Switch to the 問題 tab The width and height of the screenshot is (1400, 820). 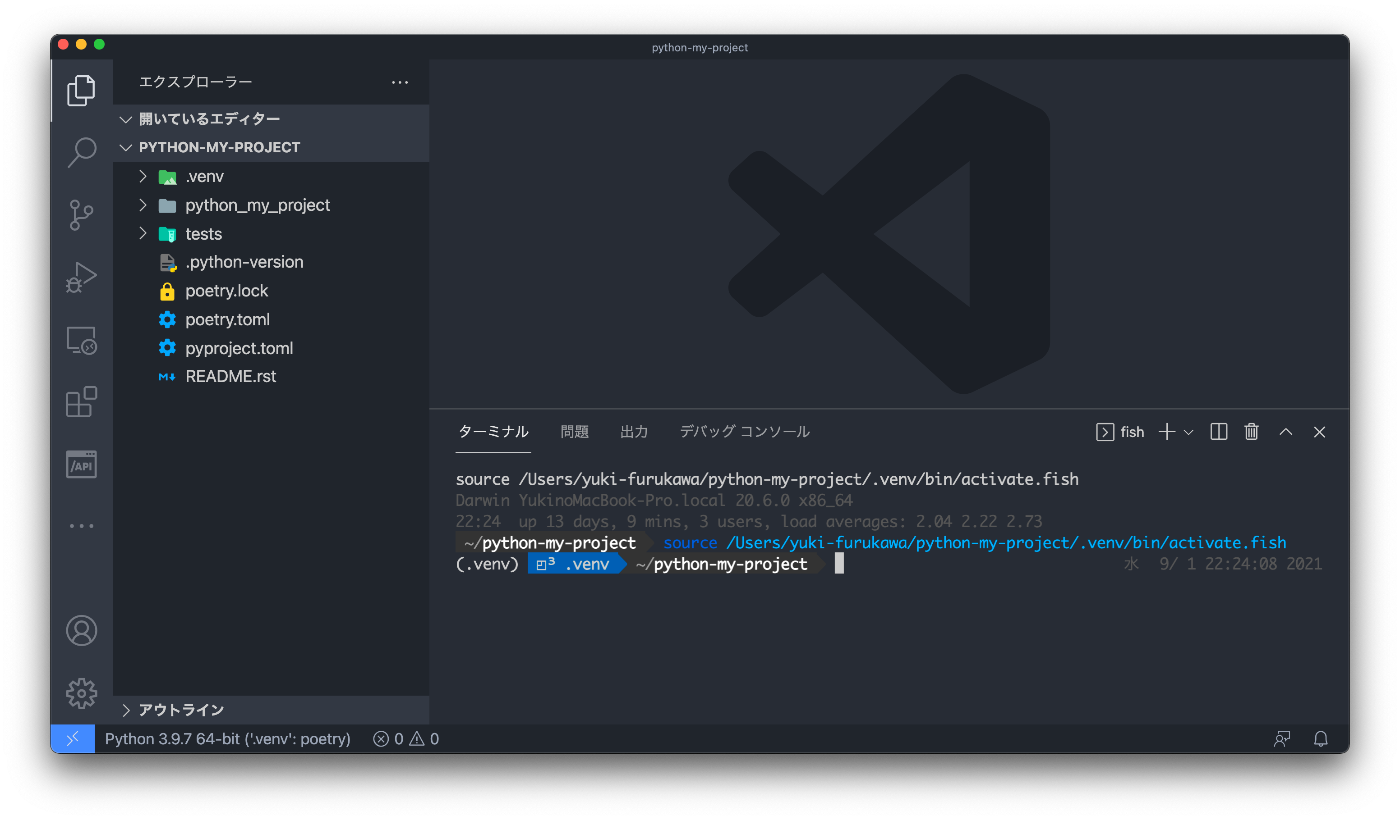575,432
